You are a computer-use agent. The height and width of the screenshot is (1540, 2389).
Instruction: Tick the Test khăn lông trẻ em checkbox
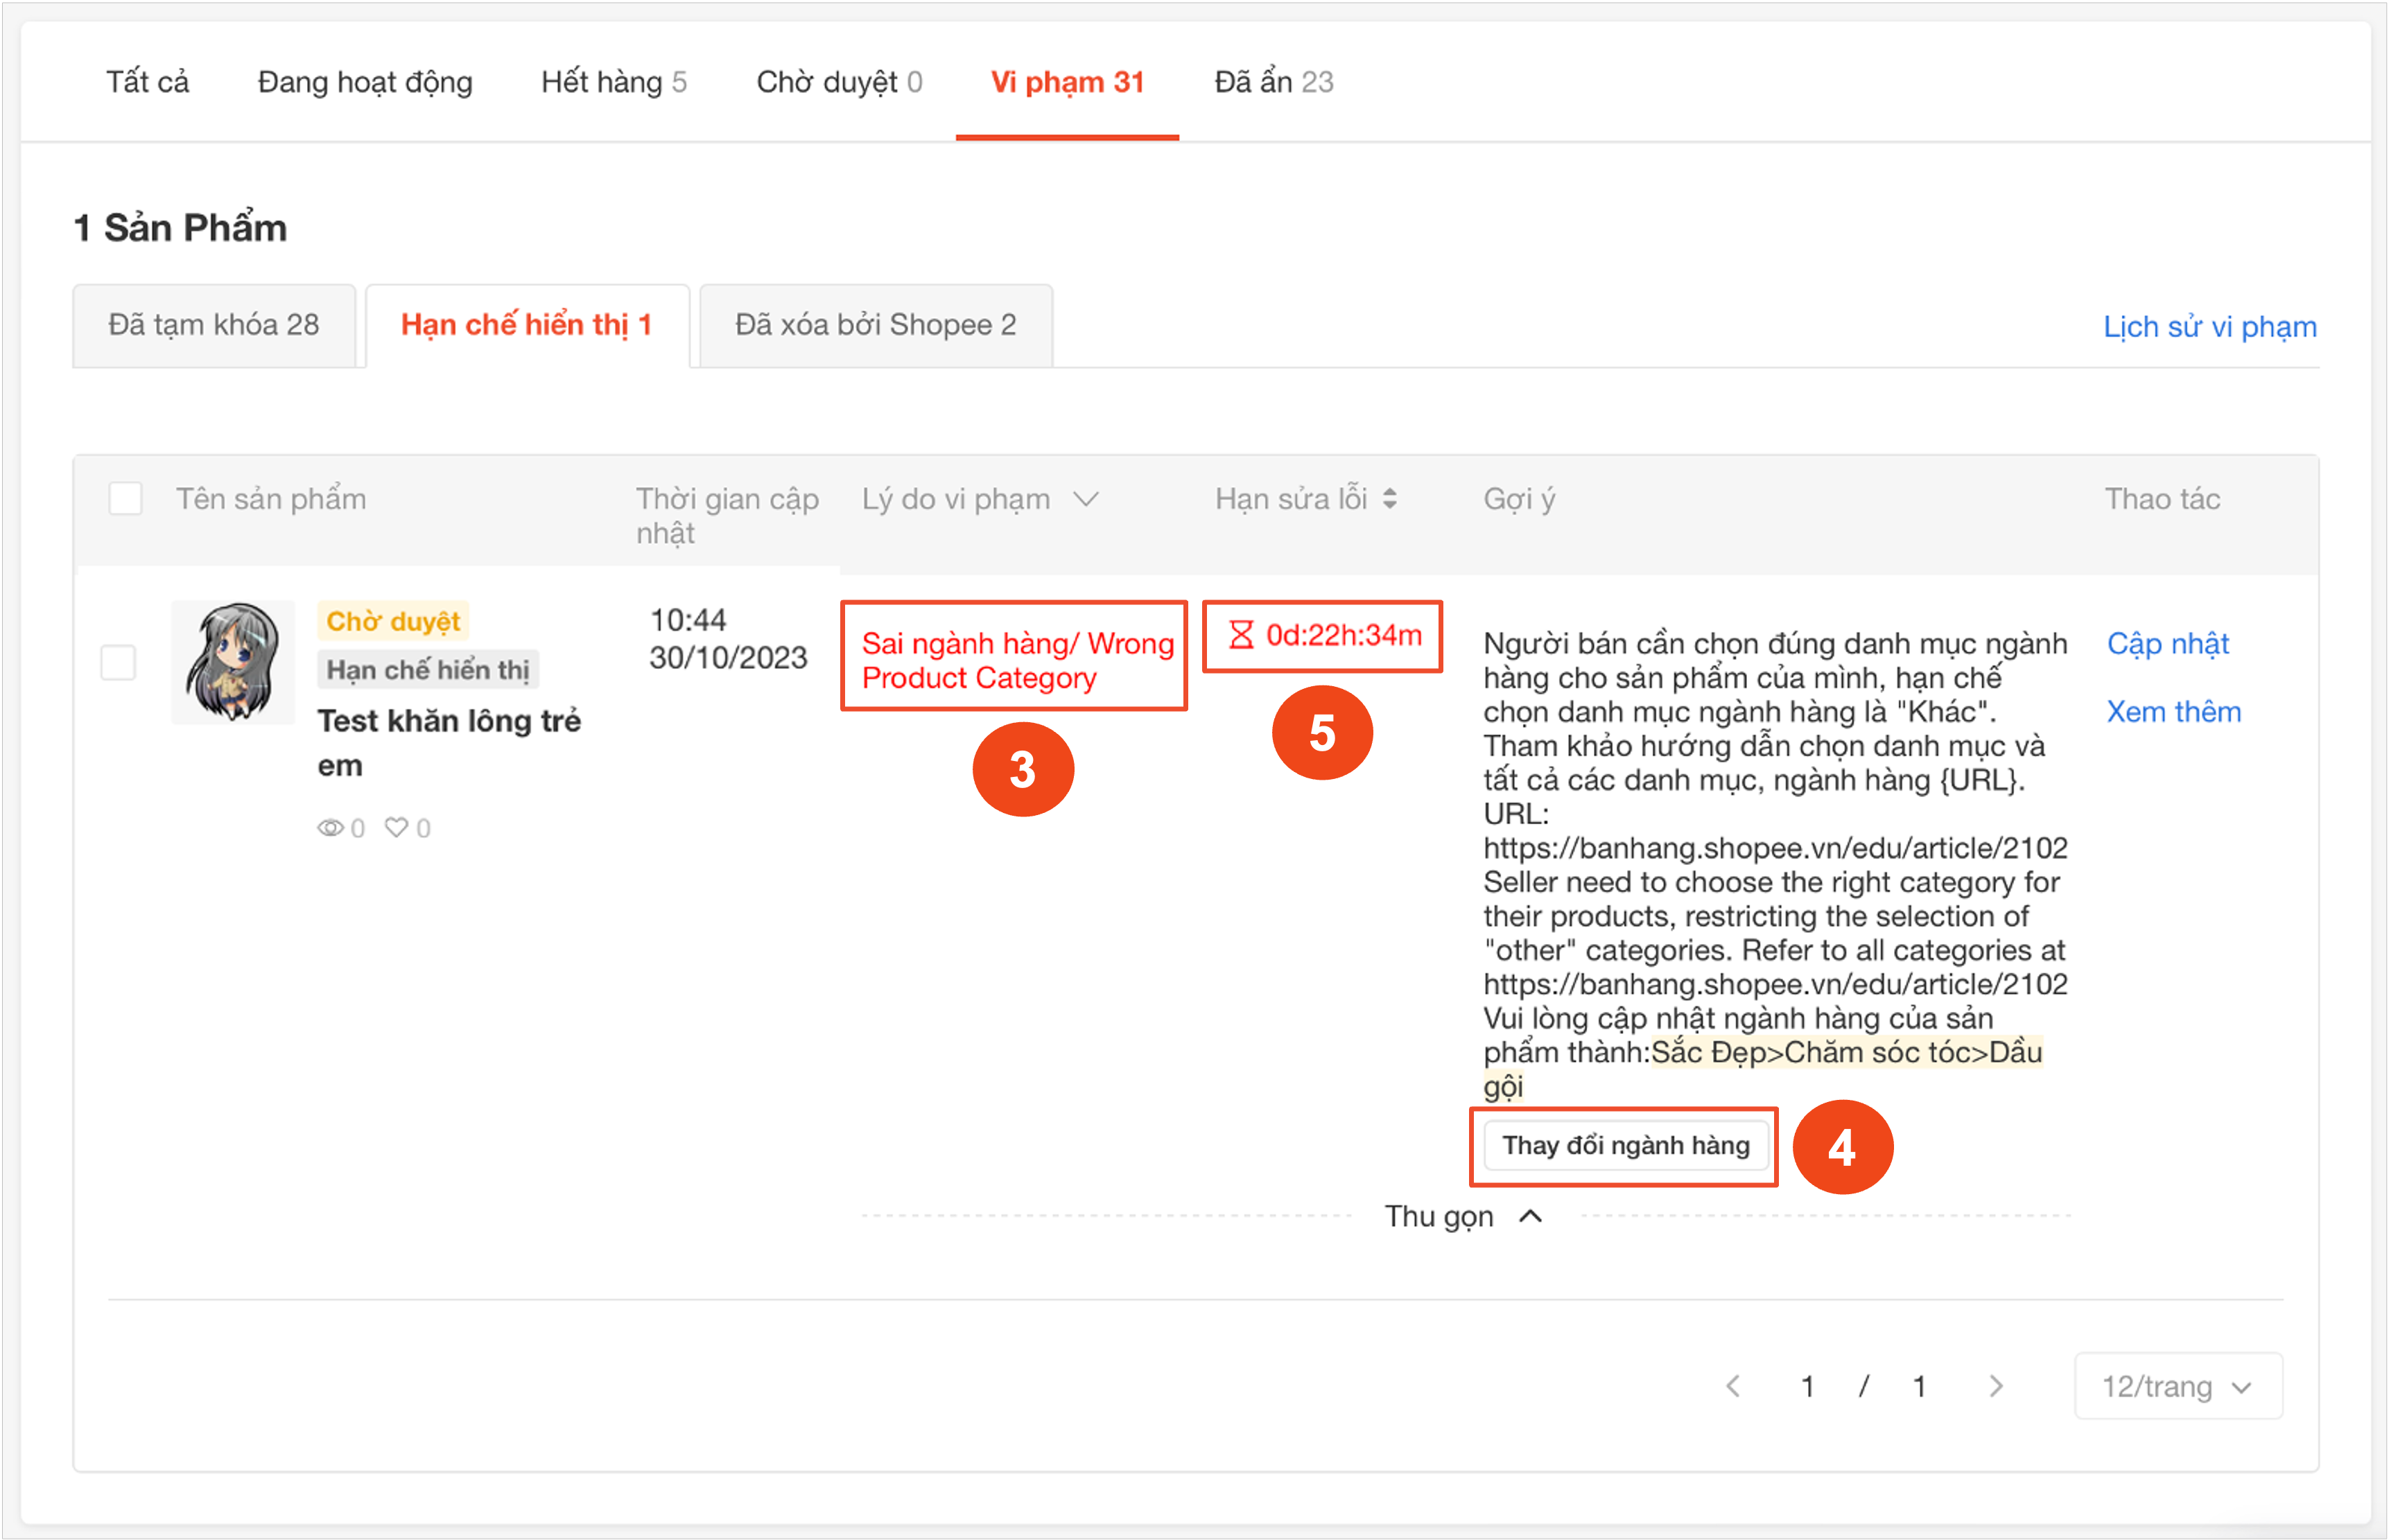click(119, 662)
